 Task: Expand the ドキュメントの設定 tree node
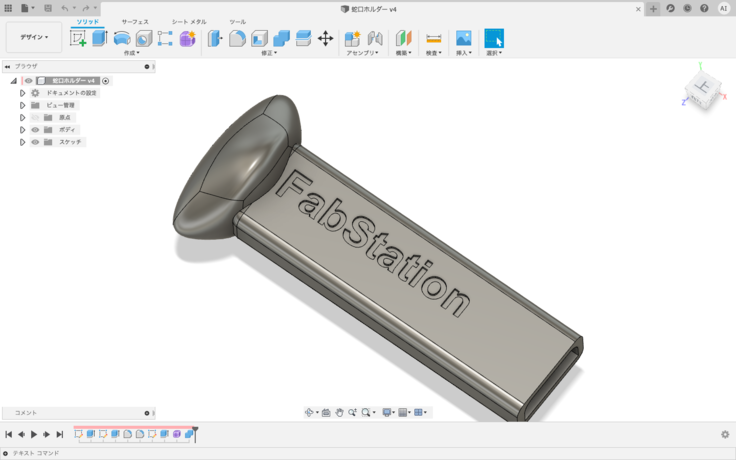pos(22,92)
